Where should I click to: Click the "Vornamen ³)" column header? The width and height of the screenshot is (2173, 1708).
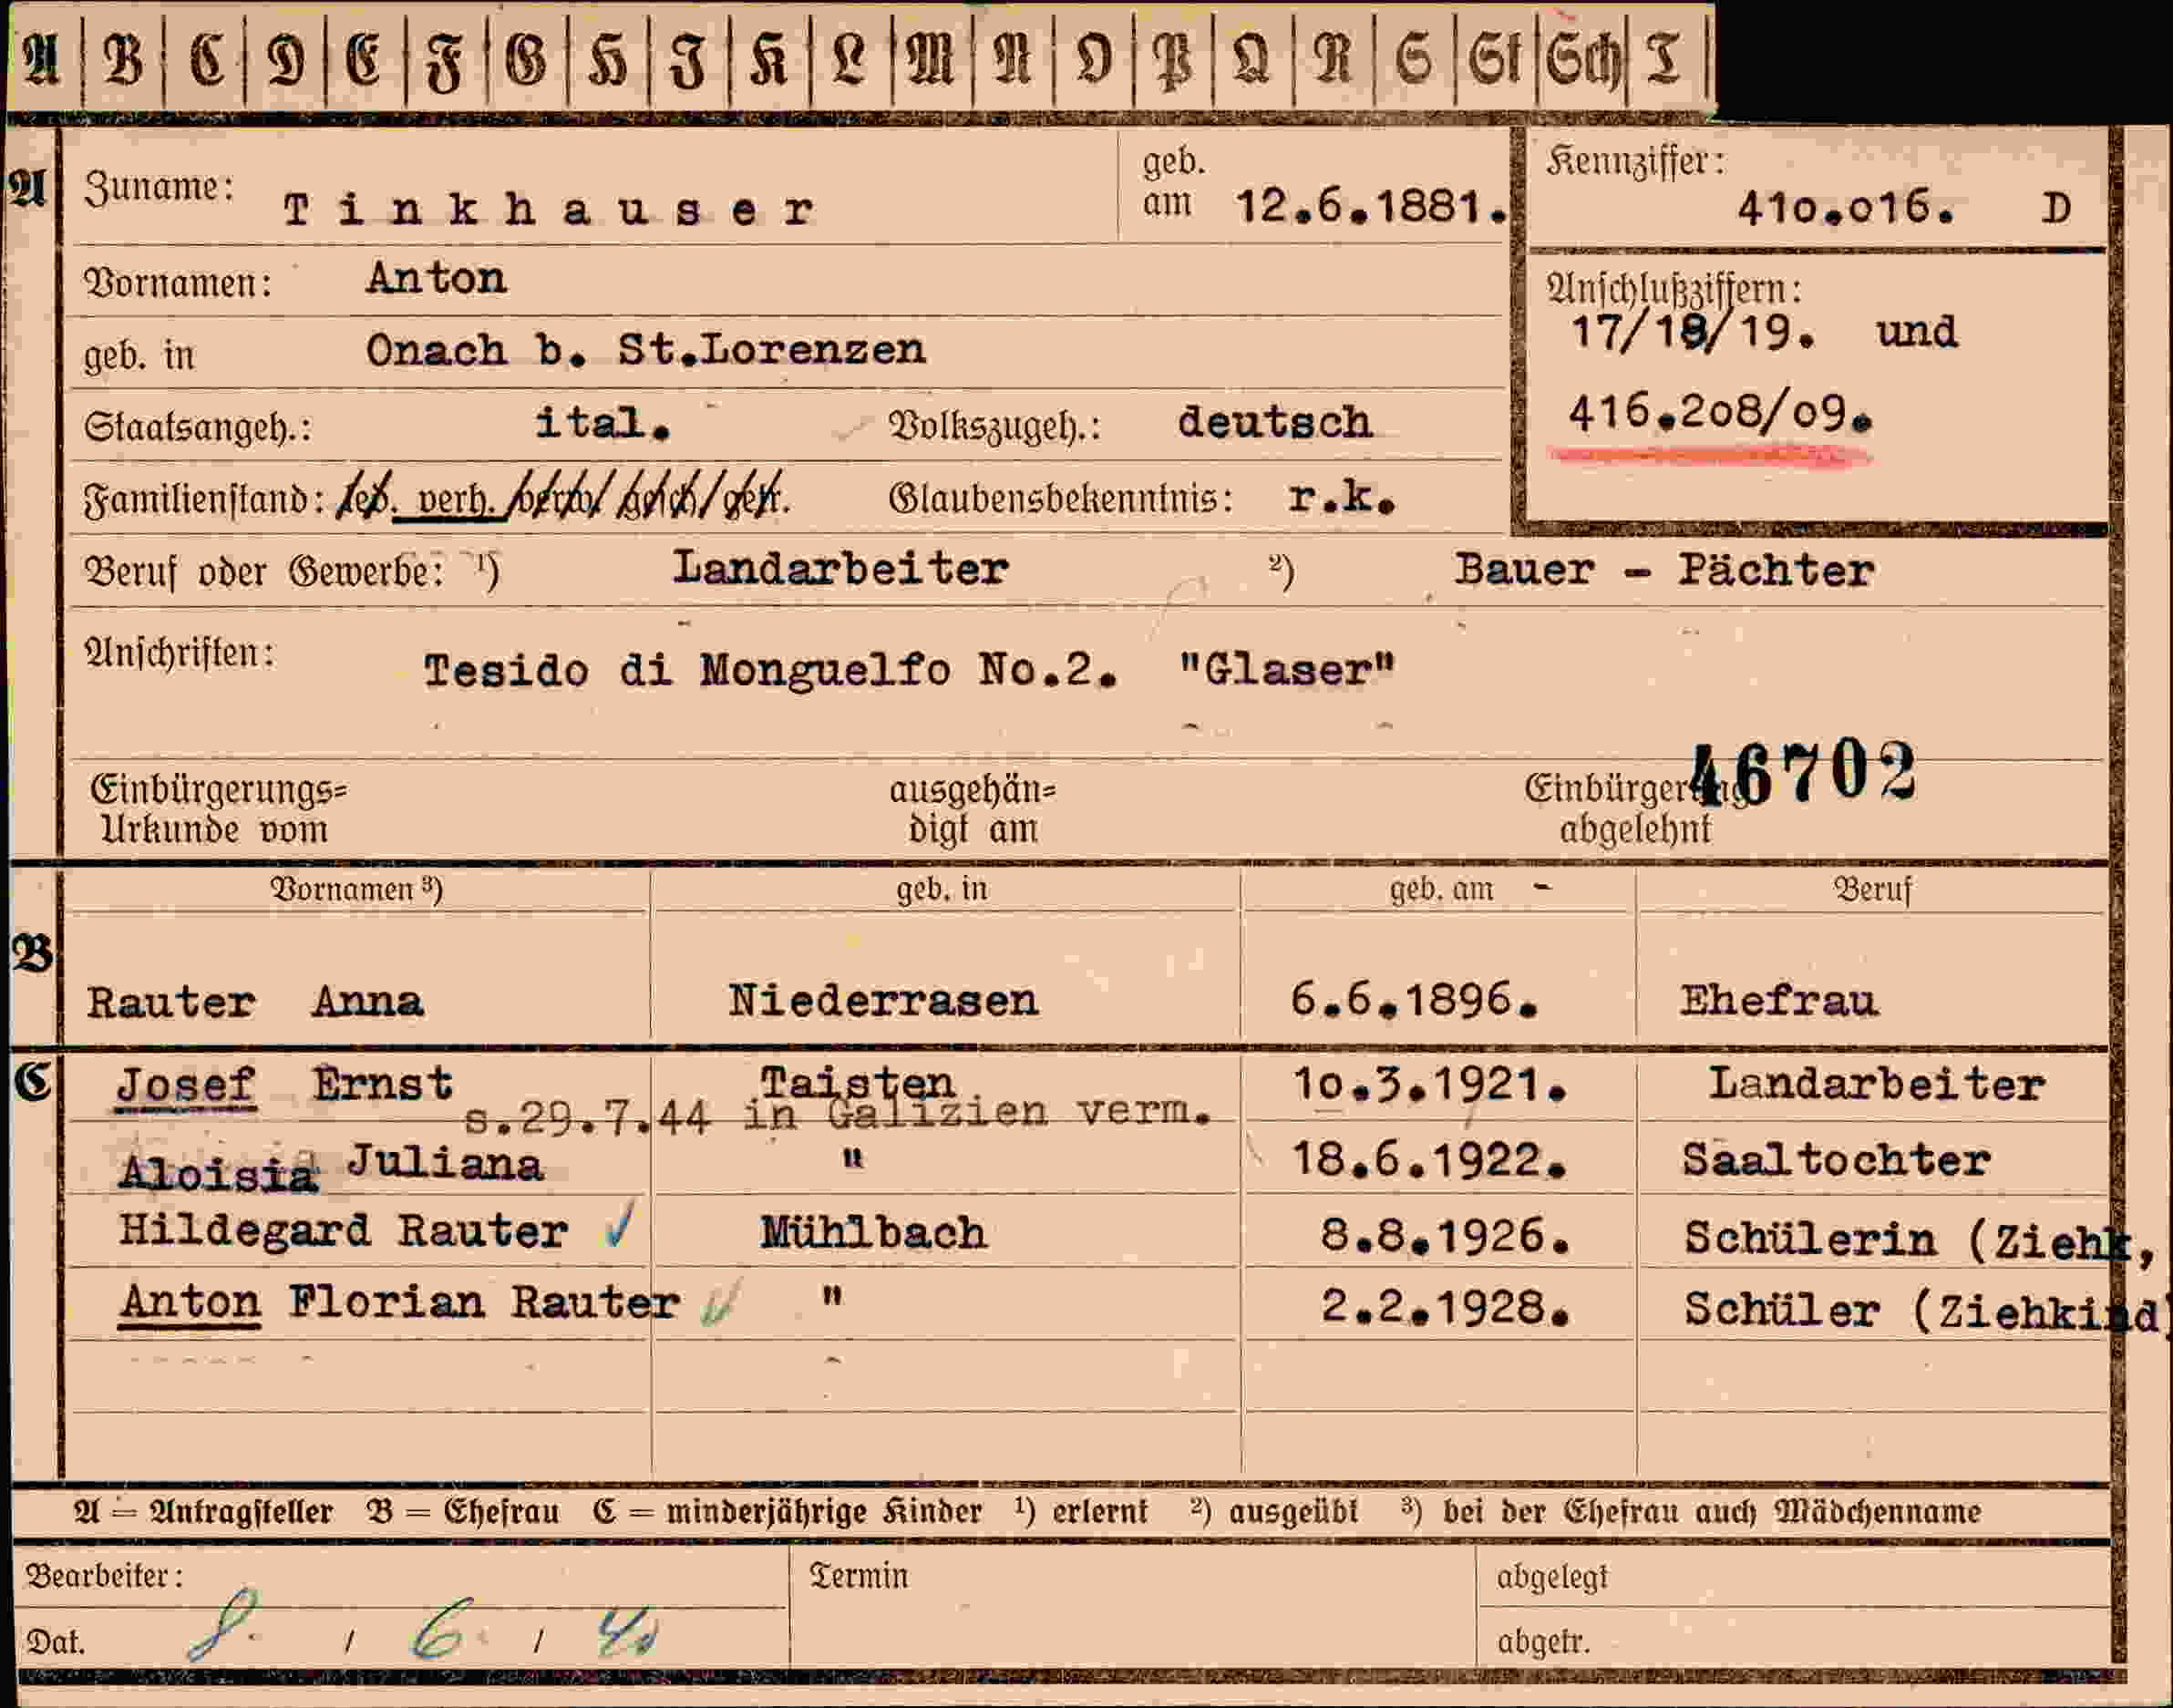tap(356, 889)
